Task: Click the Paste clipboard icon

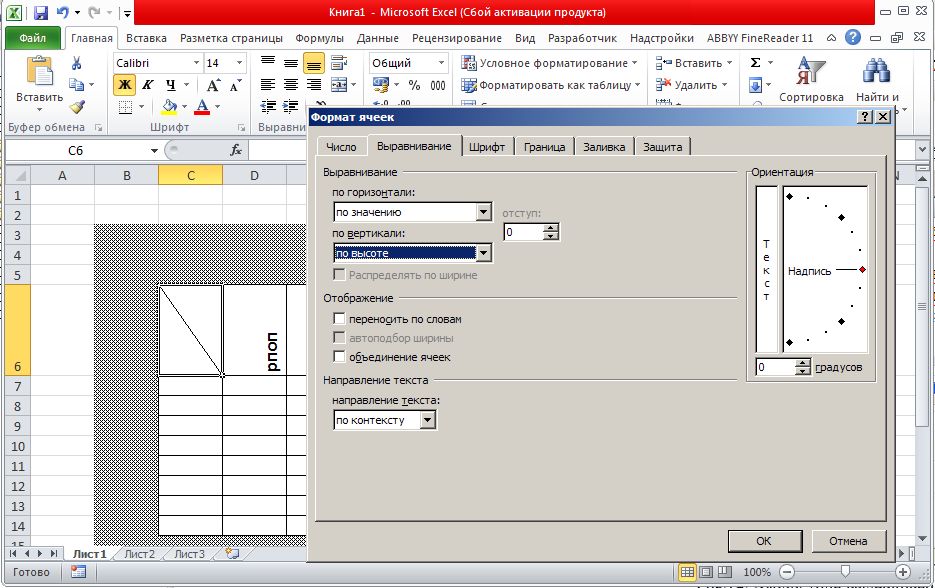Action: pos(39,72)
